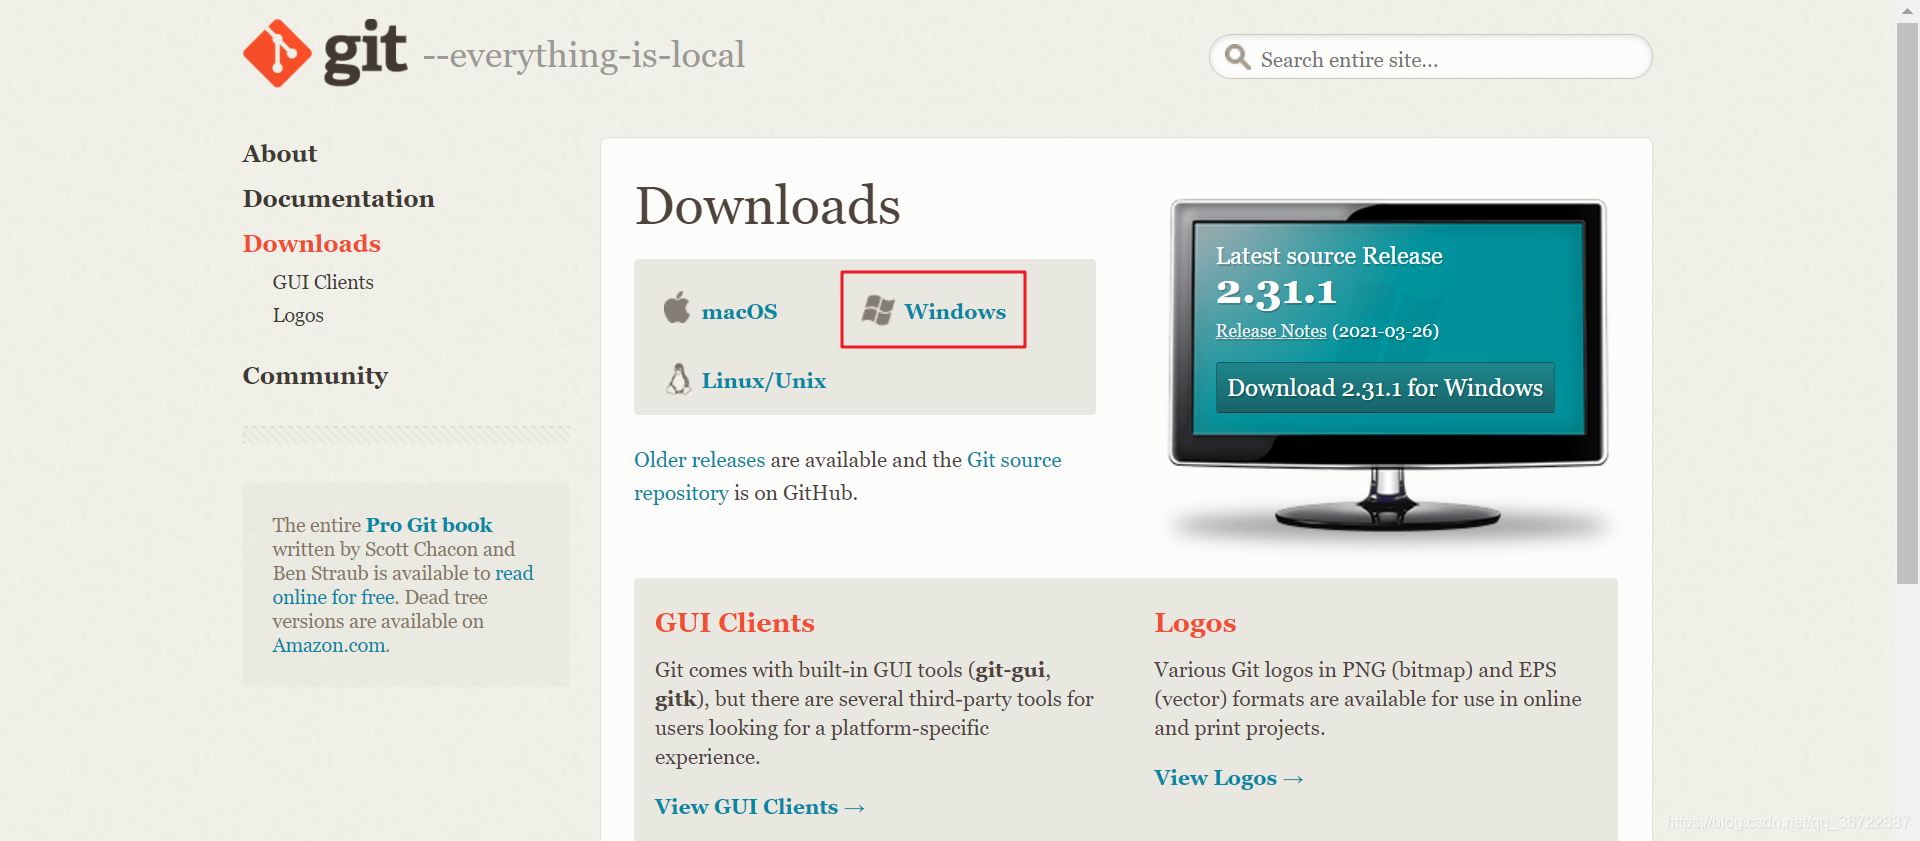Go to GUI Clients sidebar sub-item
Viewport: 1920px width, 841px height.
[323, 282]
